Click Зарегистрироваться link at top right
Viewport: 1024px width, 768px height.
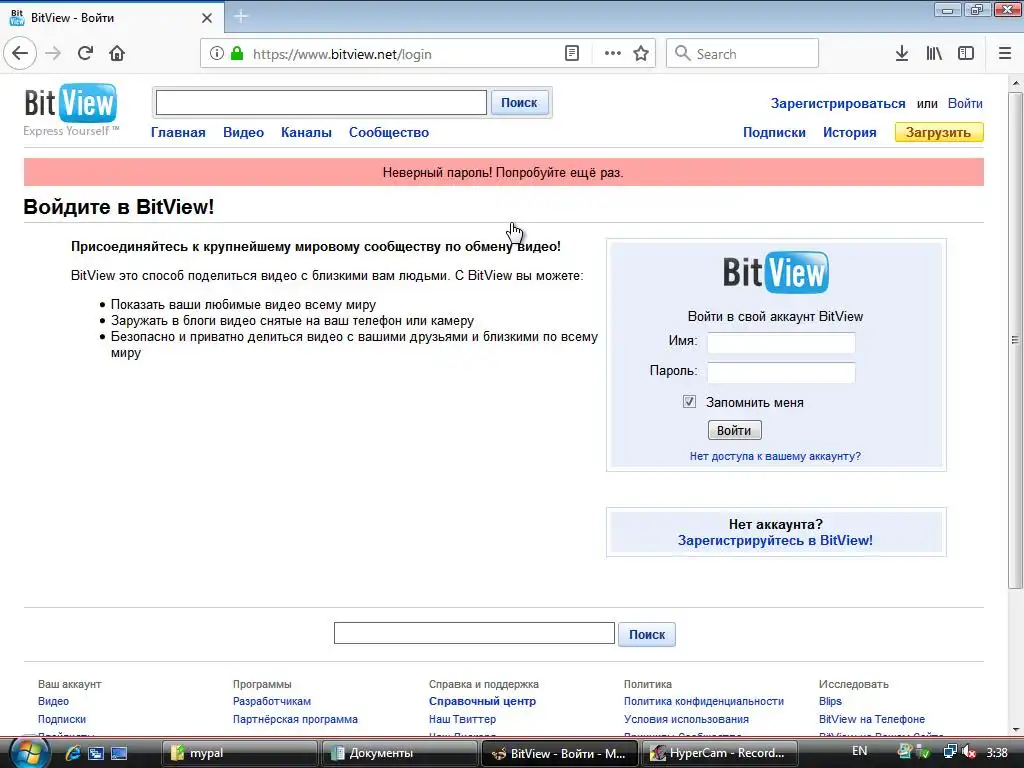pyautogui.click(x=838, y=104)
